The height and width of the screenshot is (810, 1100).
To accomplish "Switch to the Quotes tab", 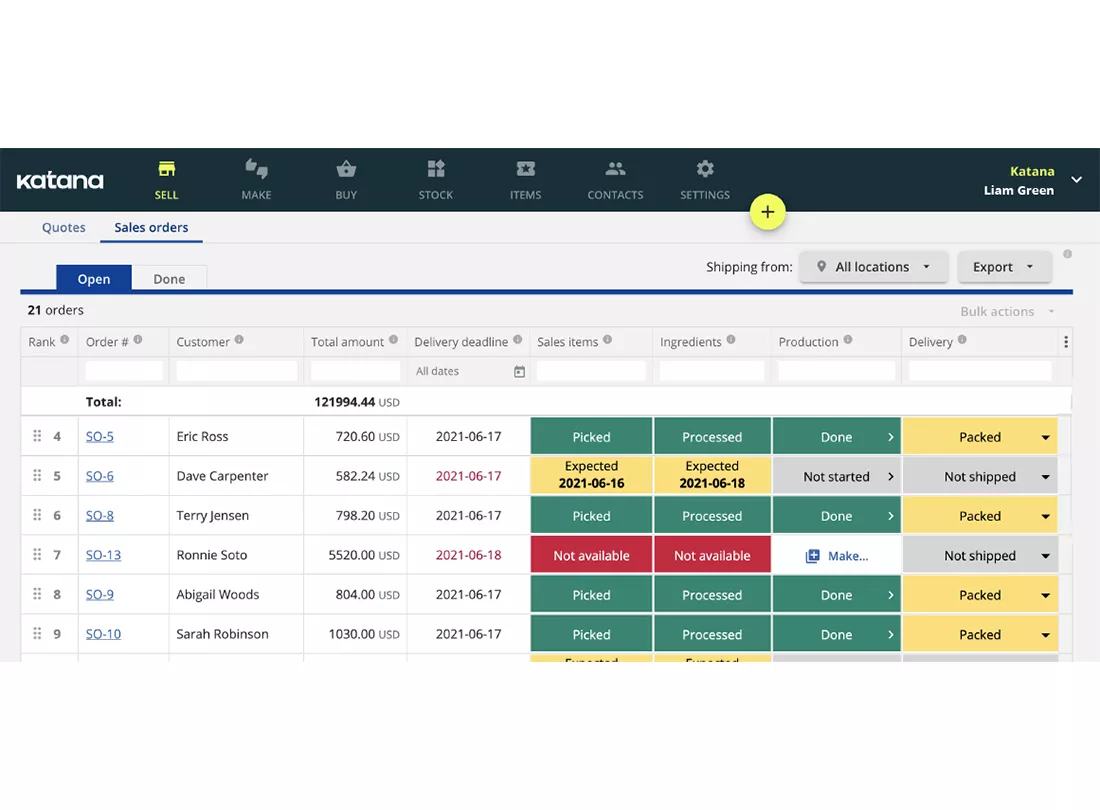I will [x=64, y=227].
